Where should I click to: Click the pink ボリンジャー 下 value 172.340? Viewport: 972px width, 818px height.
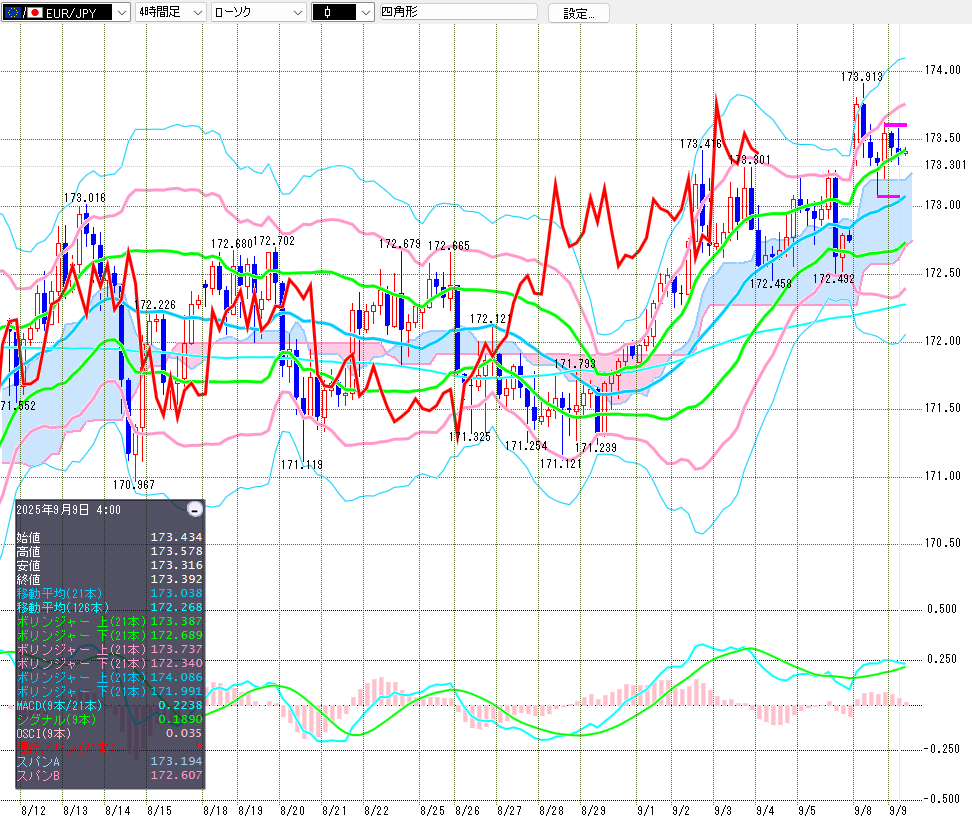click(177, 663)
